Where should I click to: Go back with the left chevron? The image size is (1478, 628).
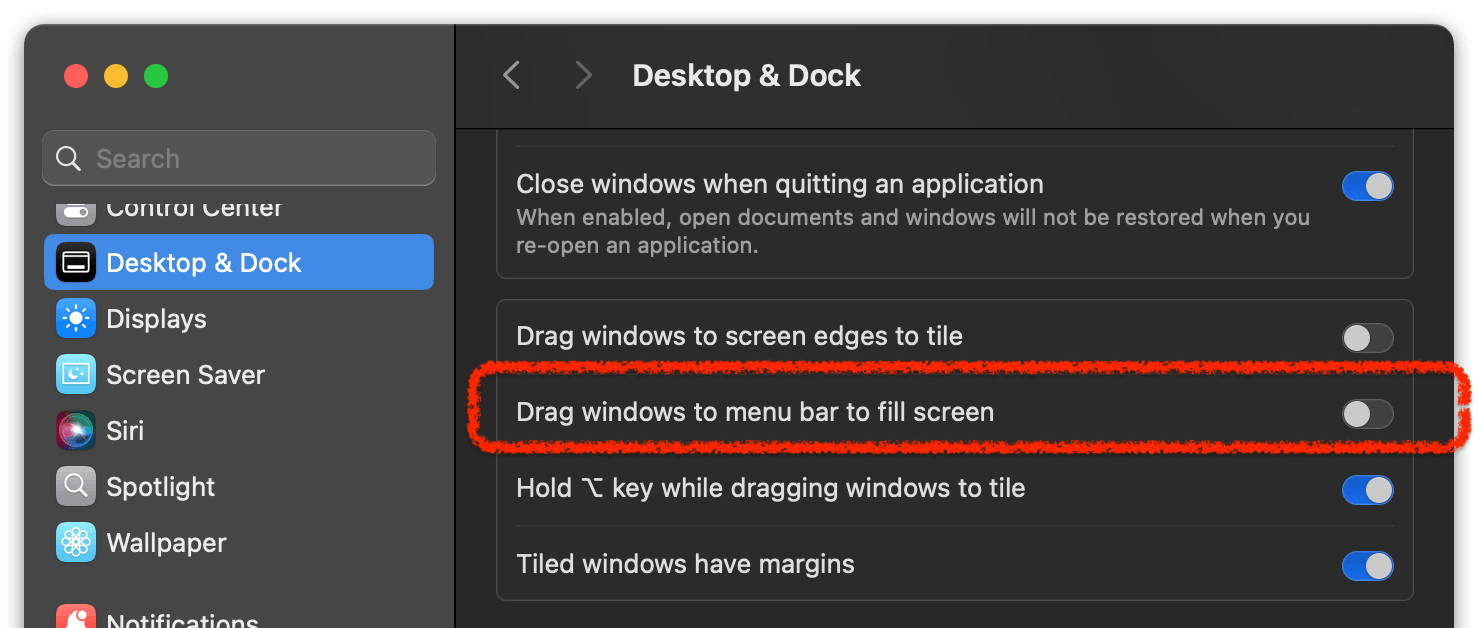[511, 75]
